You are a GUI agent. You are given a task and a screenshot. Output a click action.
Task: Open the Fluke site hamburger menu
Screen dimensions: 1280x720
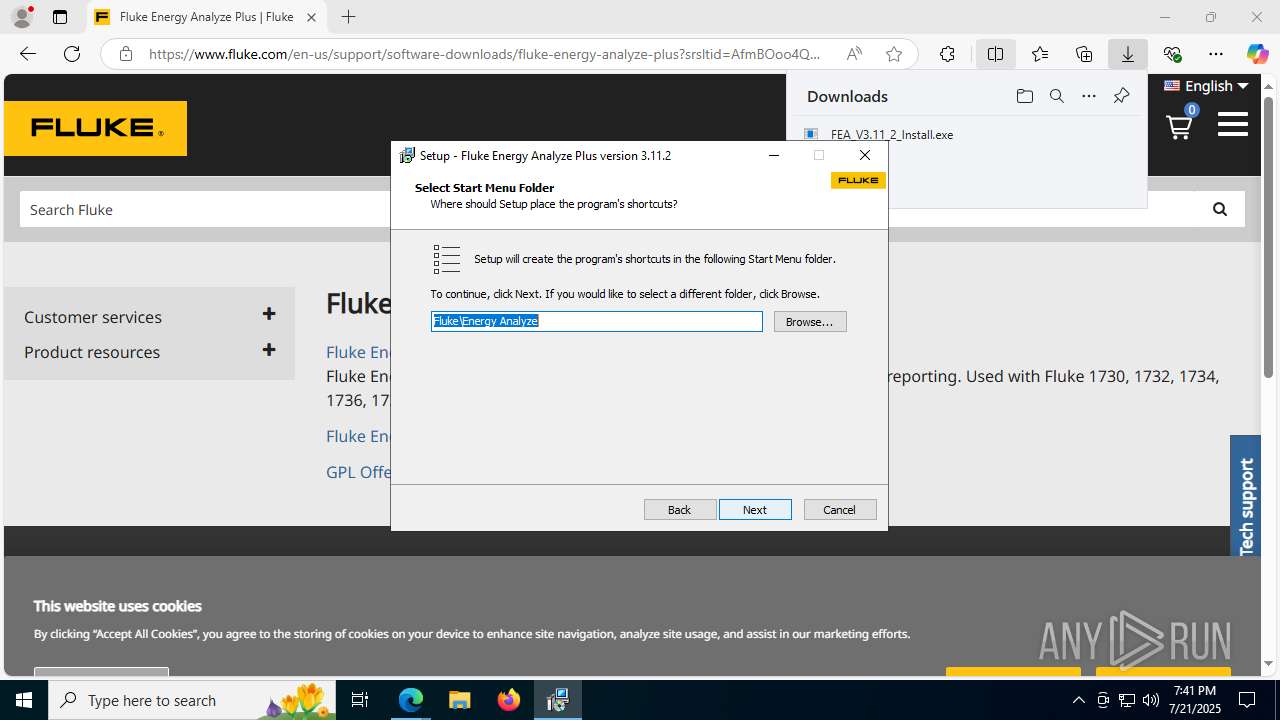coord(1233,124)
